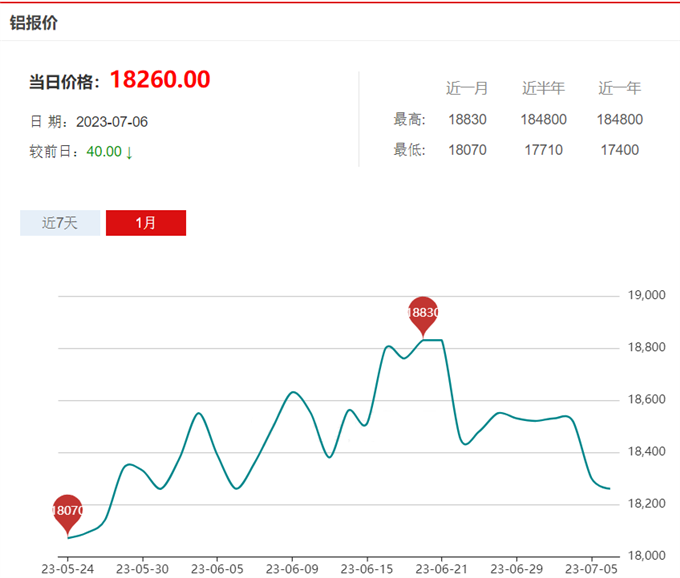Click the date text 2023-07-06

112,122
